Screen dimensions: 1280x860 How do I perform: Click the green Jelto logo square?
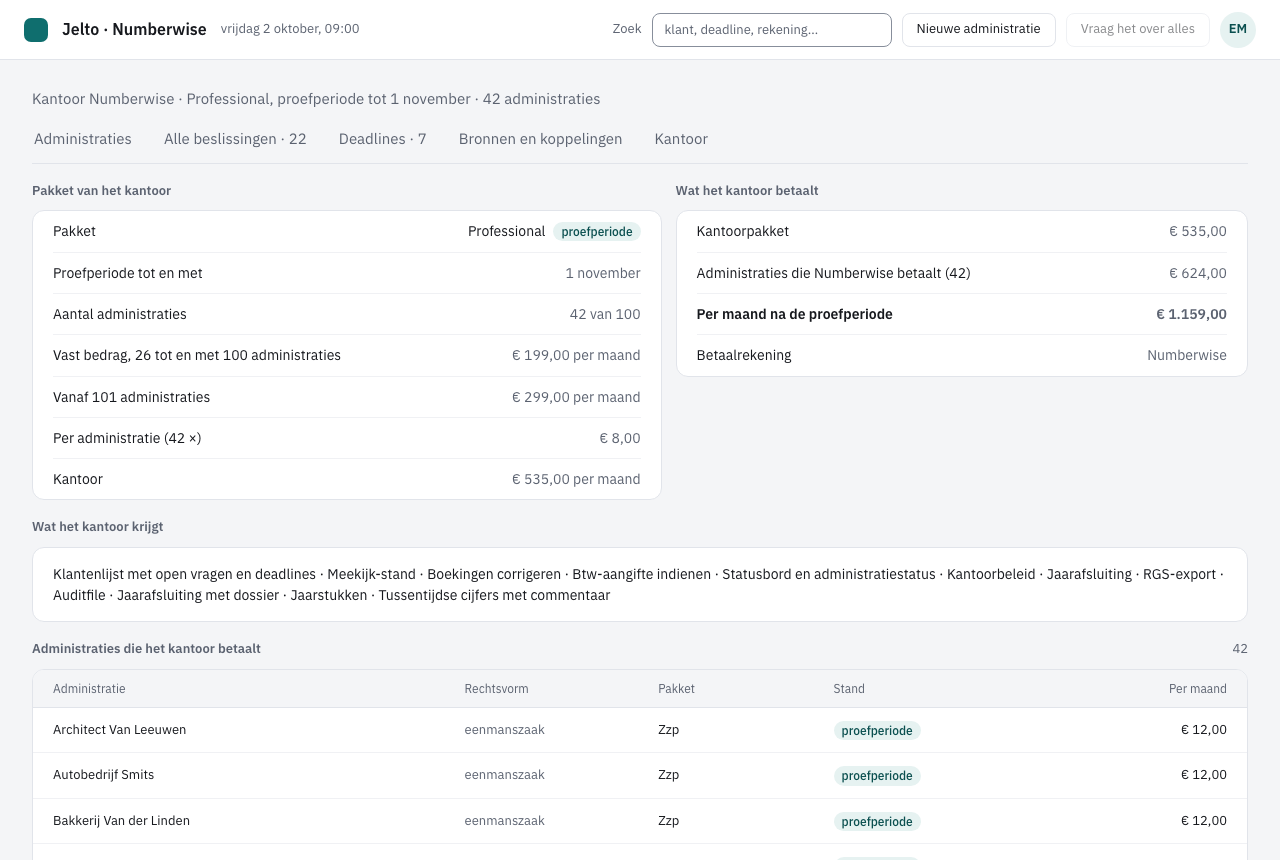coord(36,30)
